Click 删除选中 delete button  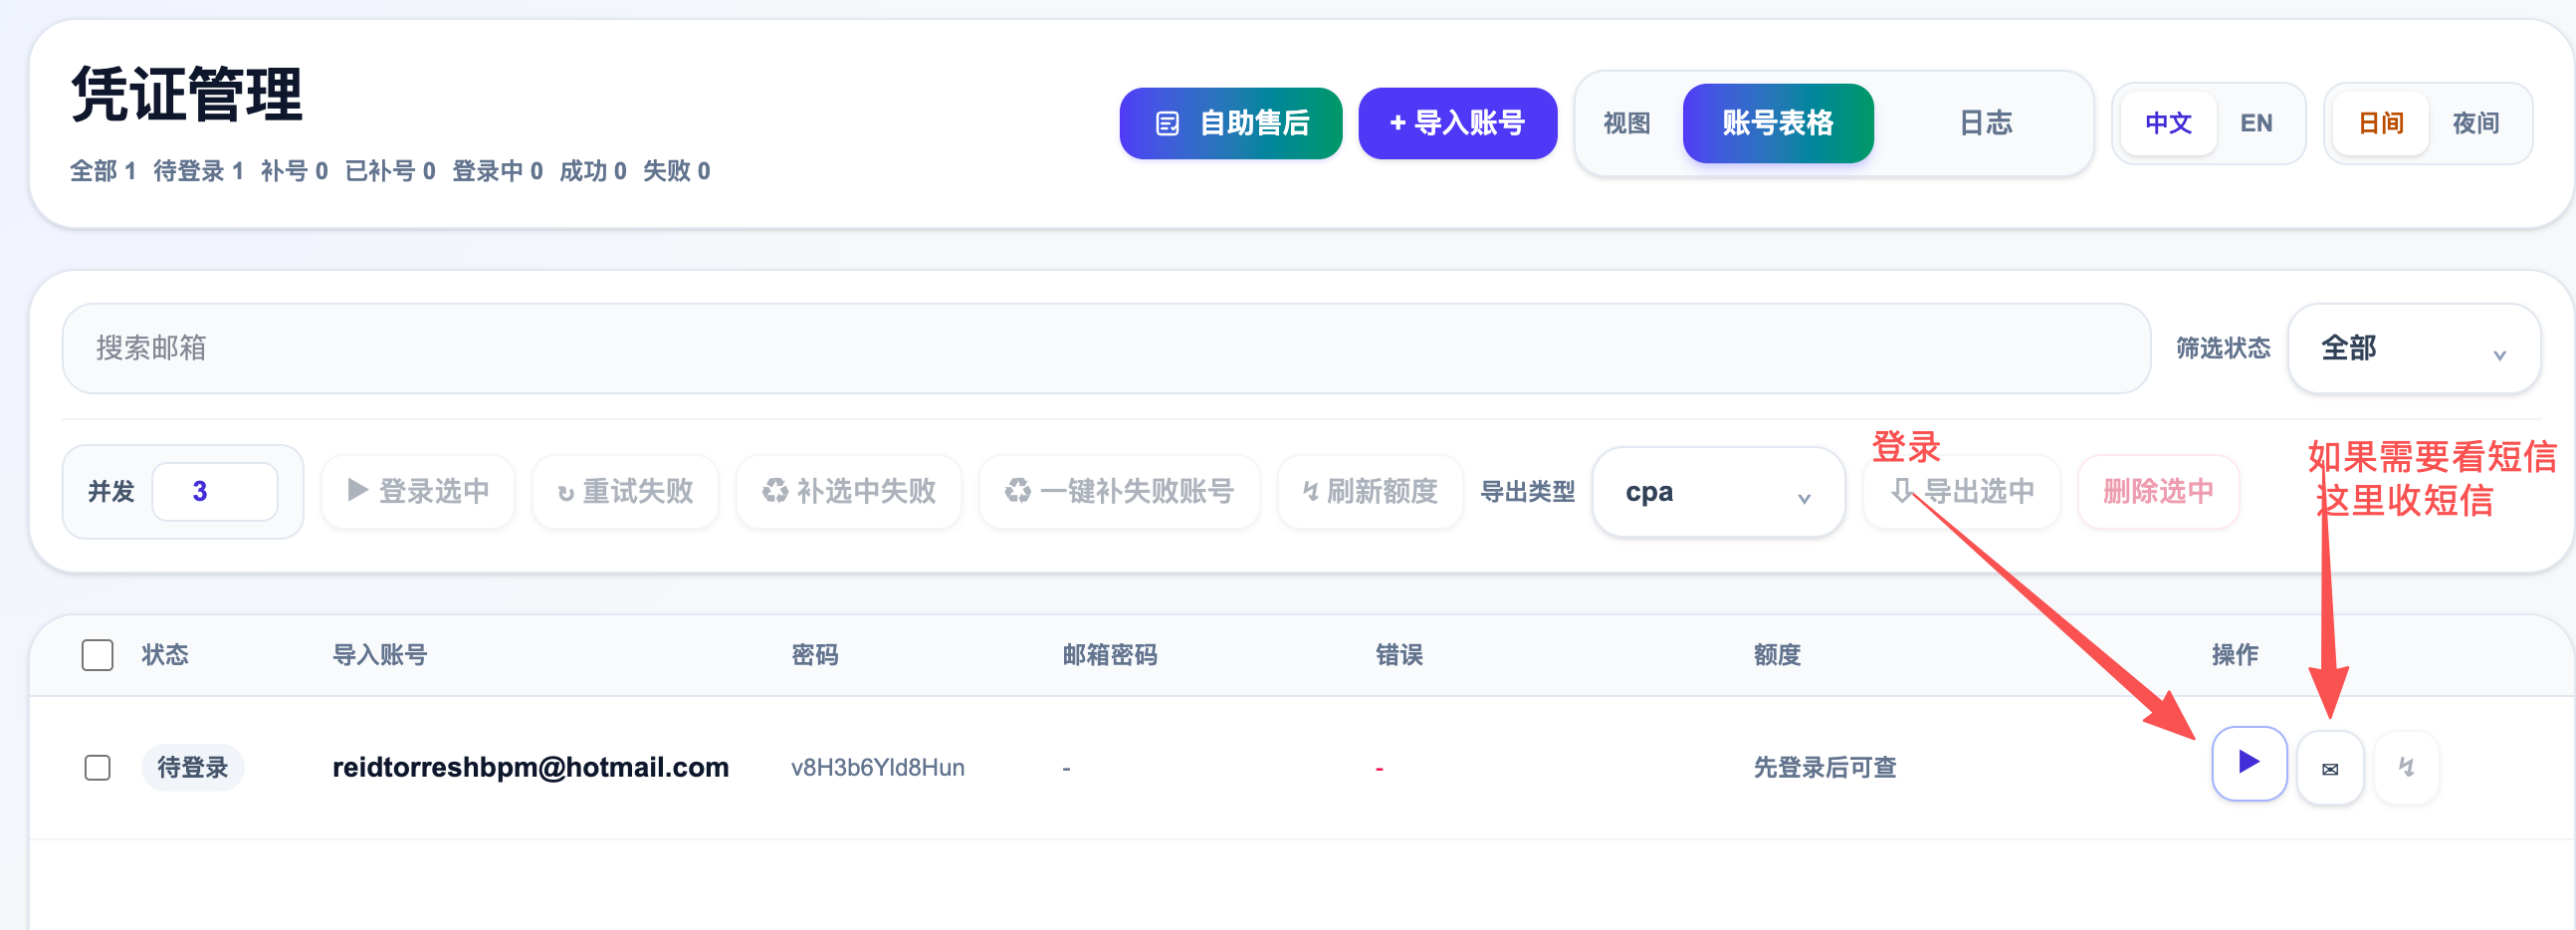pos(2158,491)
